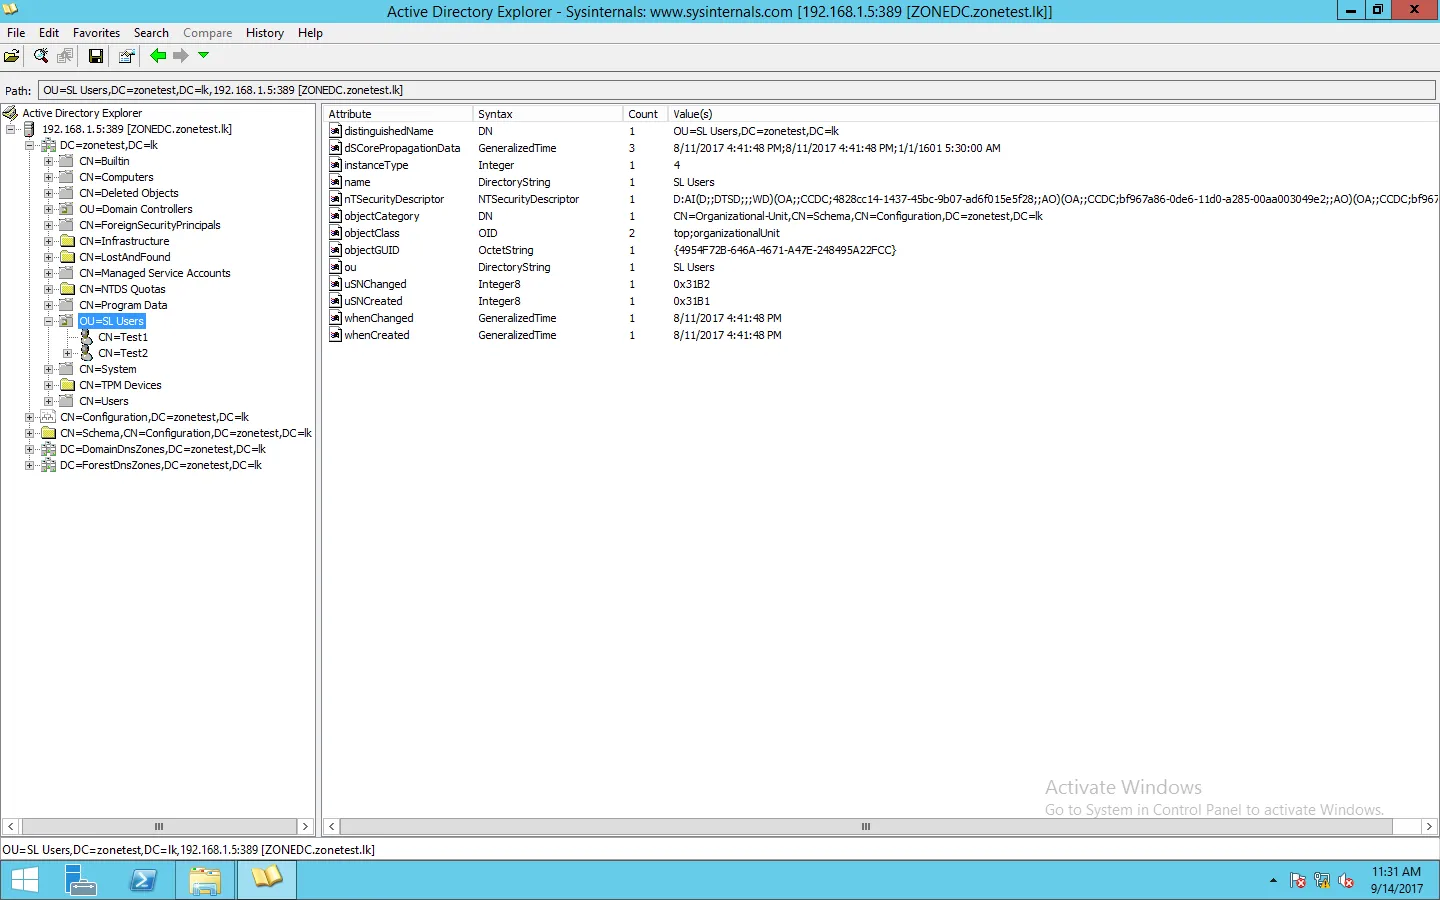
Task: Open the Help menu
Action: click(x=310, y=33)
